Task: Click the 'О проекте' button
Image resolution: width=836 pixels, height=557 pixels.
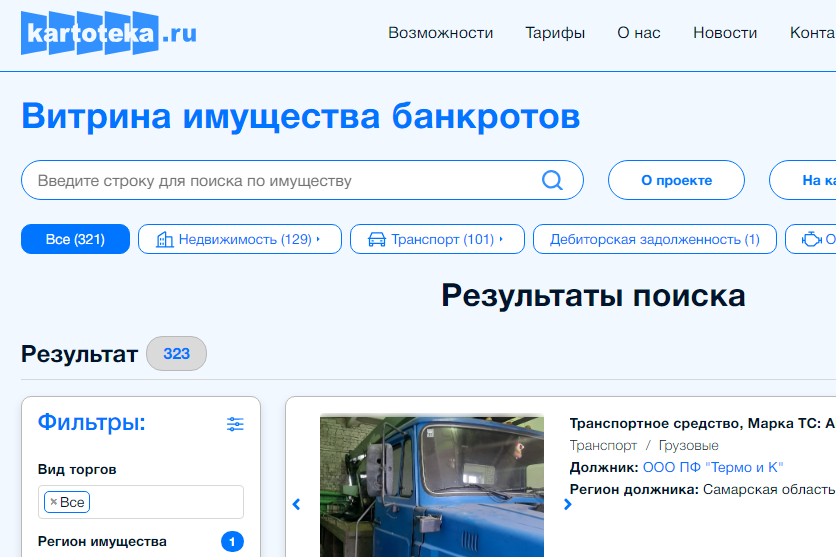Action: (676, 180)
